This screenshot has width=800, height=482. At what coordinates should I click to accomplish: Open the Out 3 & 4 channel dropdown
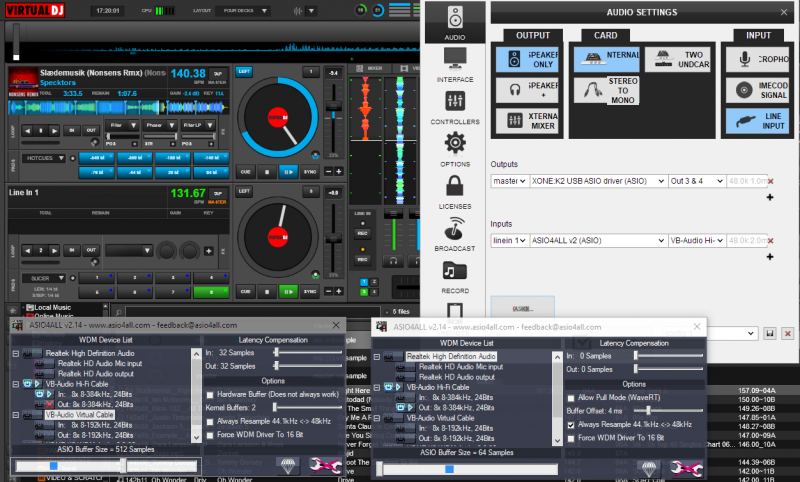(697, 181)
